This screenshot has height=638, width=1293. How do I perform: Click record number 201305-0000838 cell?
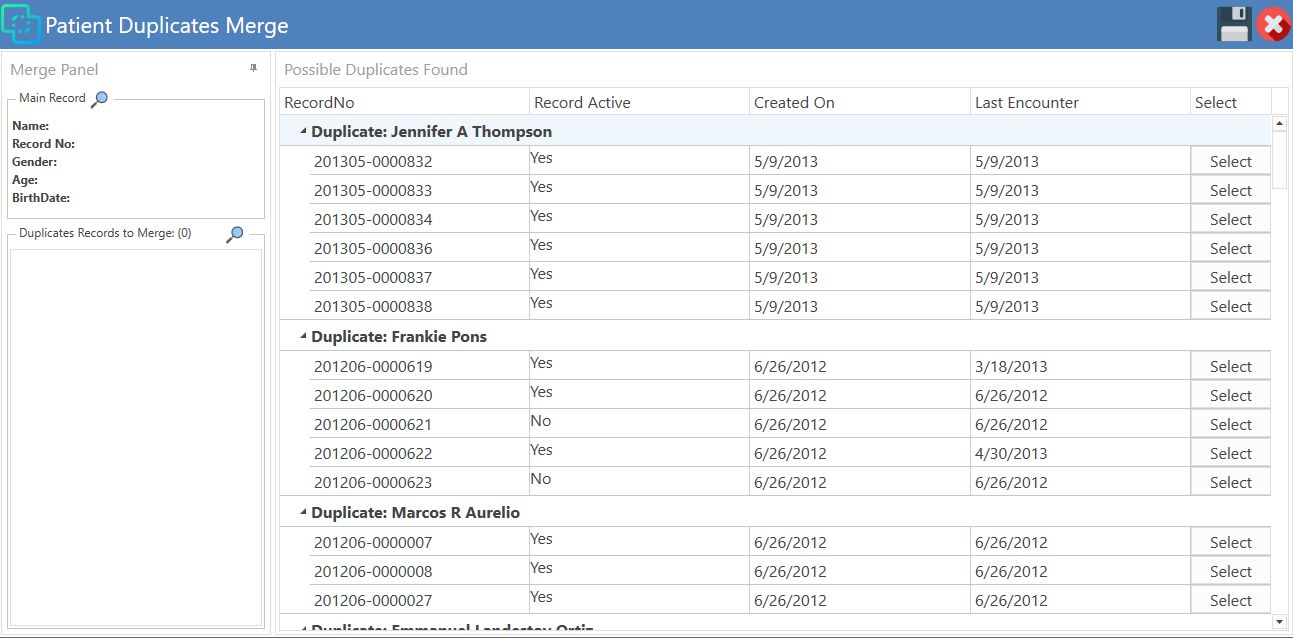point(419,306)
